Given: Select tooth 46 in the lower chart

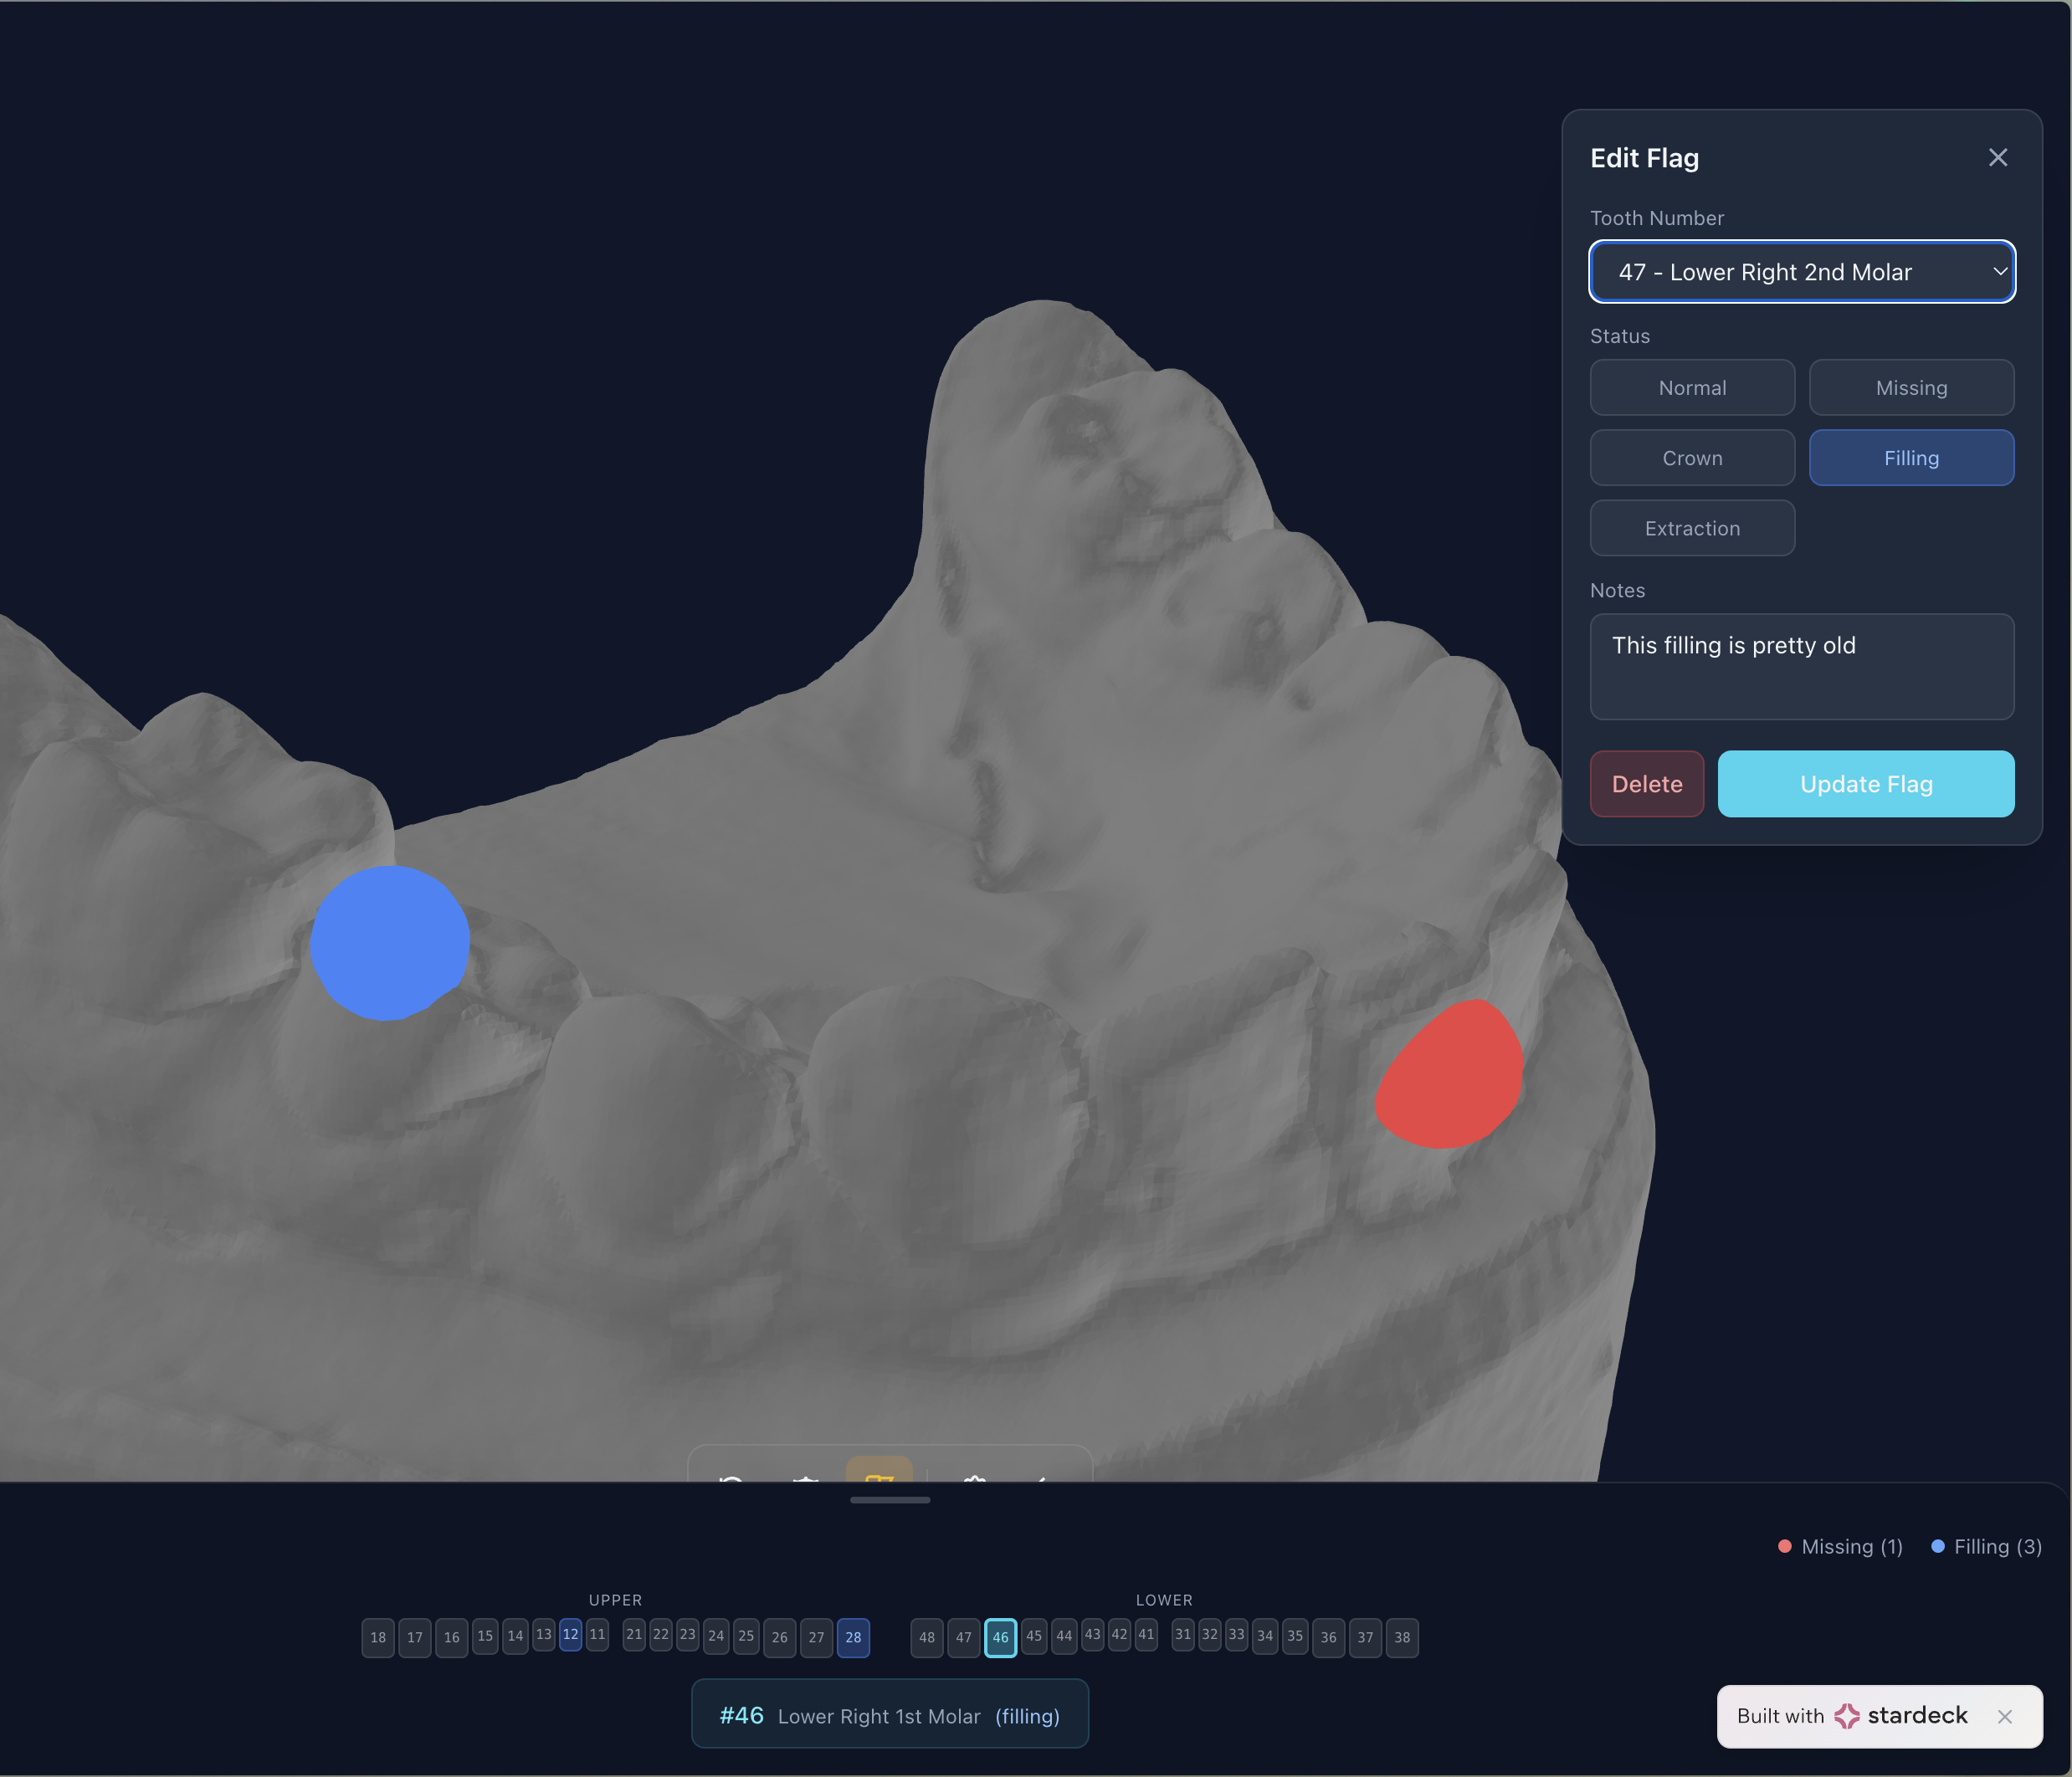Looking at the screenshot, I should (1000, 1637).
